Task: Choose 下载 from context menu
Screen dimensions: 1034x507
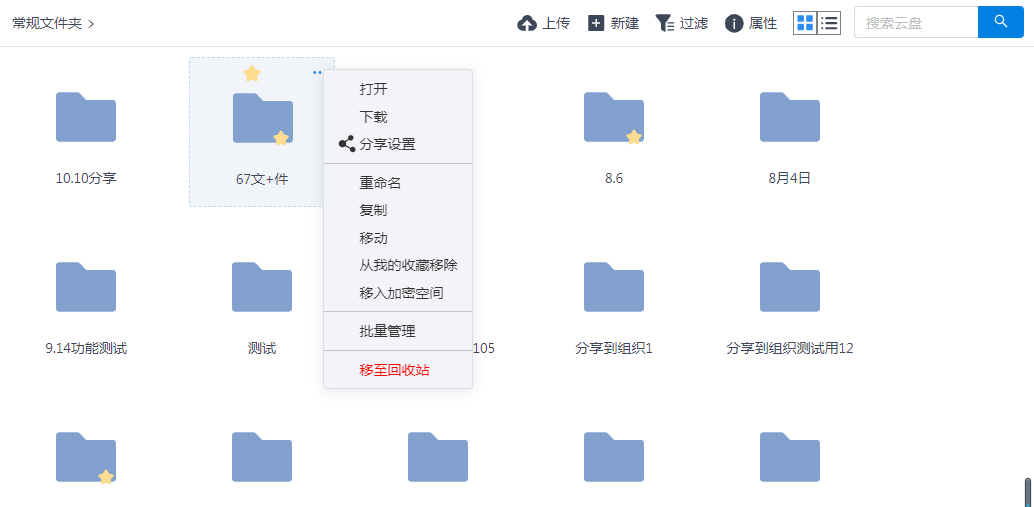Action: point(398,117)
